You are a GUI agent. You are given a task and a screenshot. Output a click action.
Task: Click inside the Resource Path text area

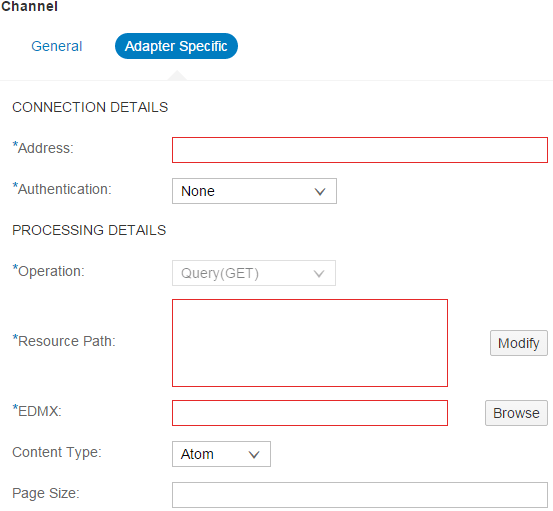pyautogui.click(x=310, y=343)
